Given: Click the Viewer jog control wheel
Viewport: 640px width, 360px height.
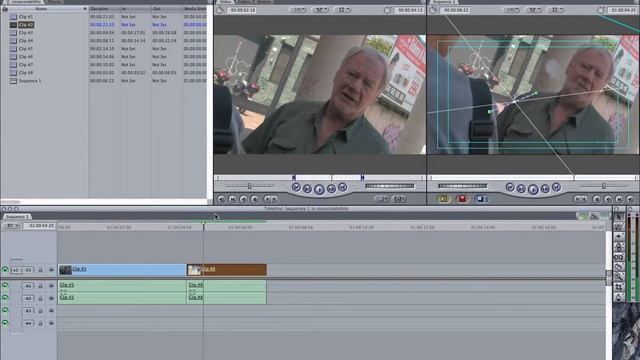Looking at the screenshot, I should pyautogui.click(x=390, y=186).
